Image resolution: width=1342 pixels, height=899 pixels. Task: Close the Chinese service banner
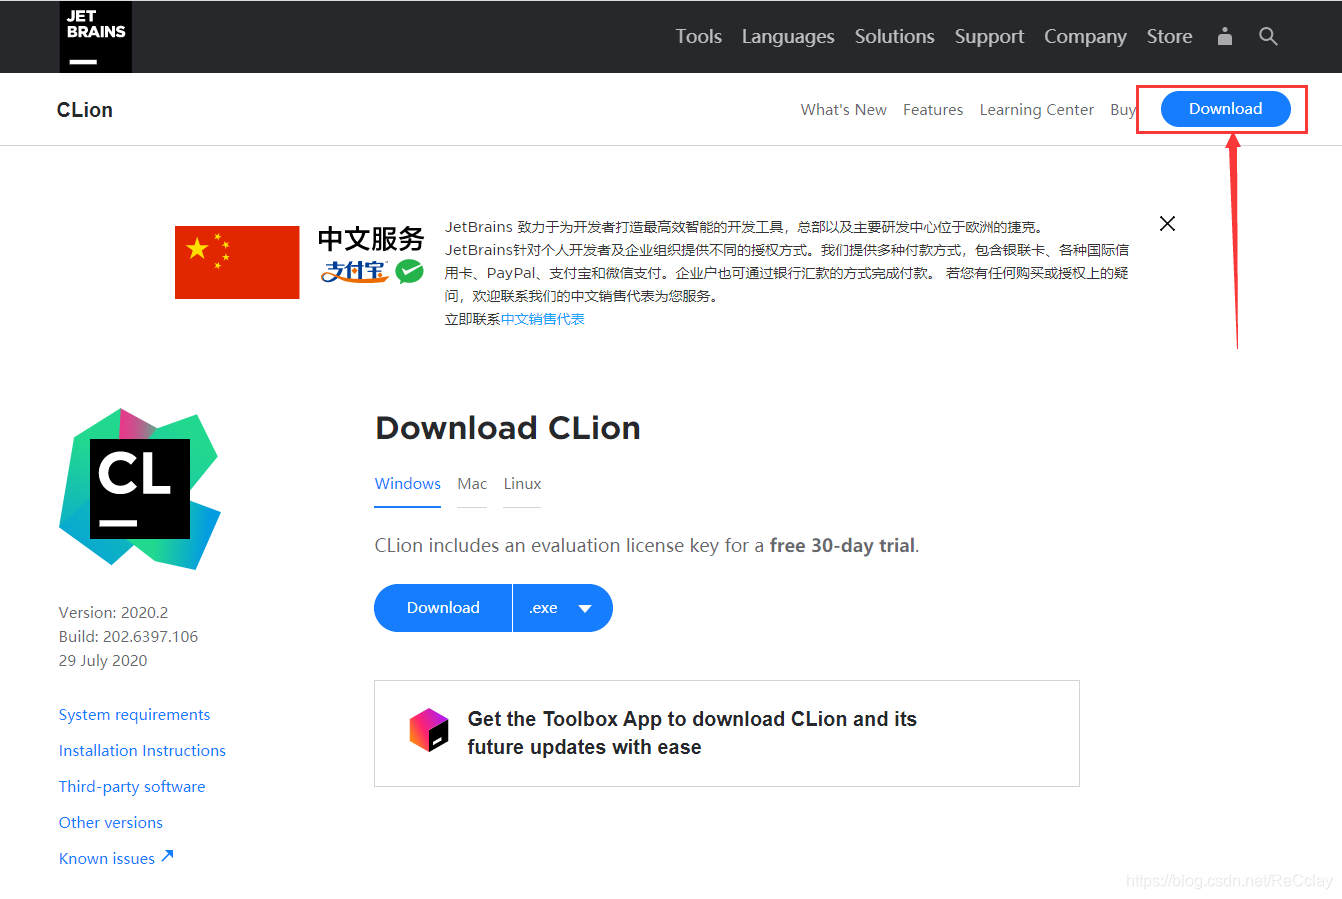(1167, 223)
